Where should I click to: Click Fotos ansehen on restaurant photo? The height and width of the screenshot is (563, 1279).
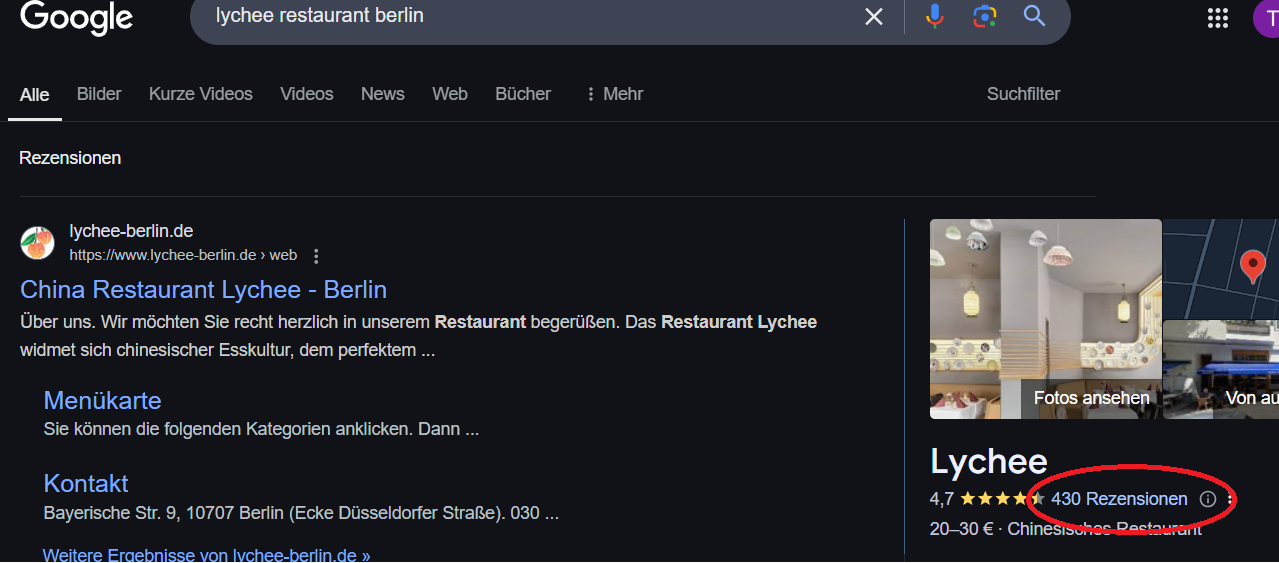(1091, 398)
